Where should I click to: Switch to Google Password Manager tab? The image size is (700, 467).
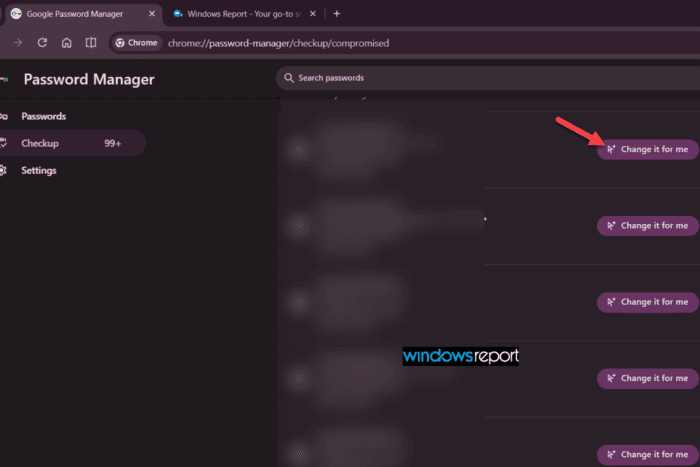coord(83,14)
